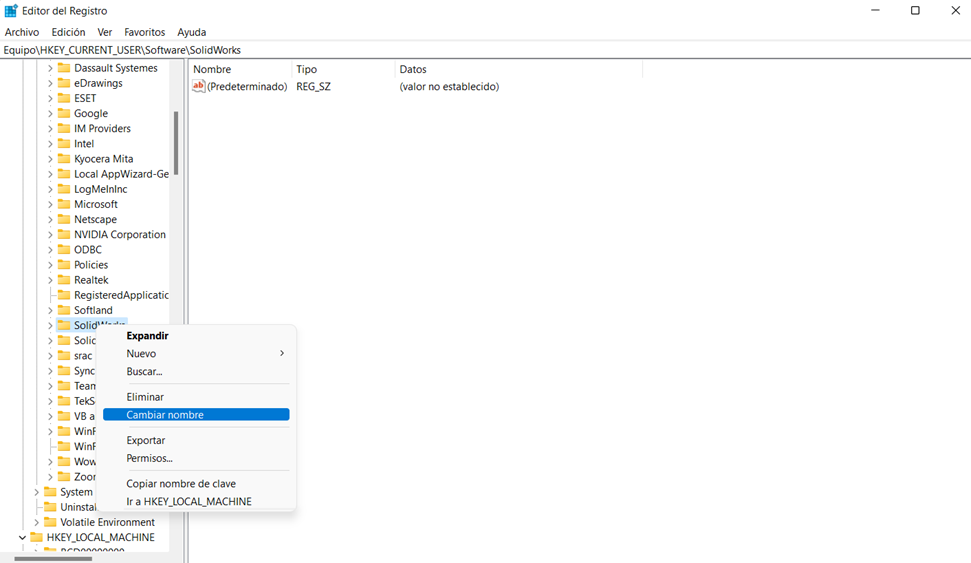This screenshot has height=563, width=971.
Task: Expand the Microsoft key arrow
Action: point(50,204)
